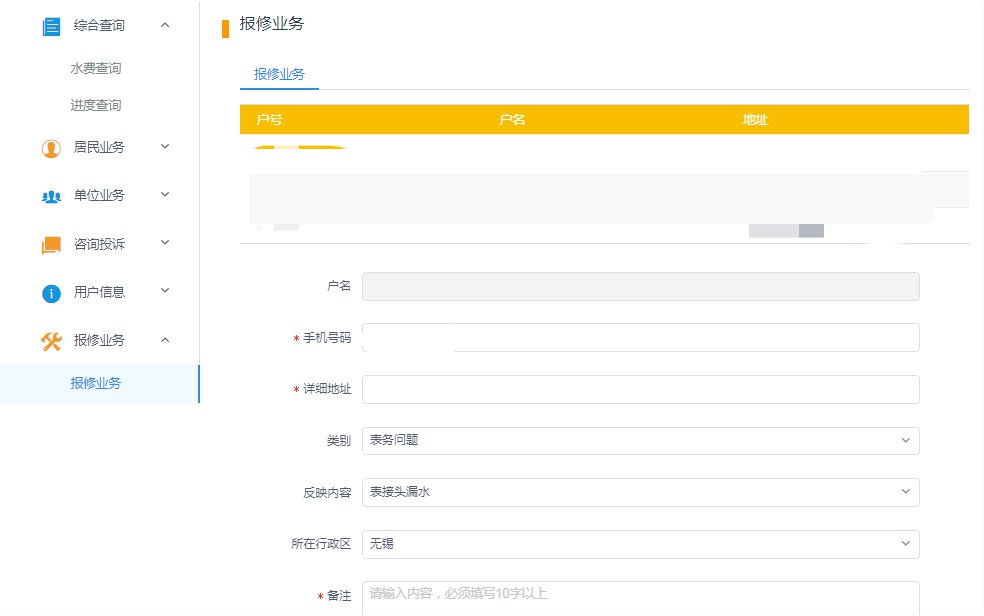This screenshot has width=984, height=616.
Task: Click the 综合查询 document icon
Action: pos(51,27)
